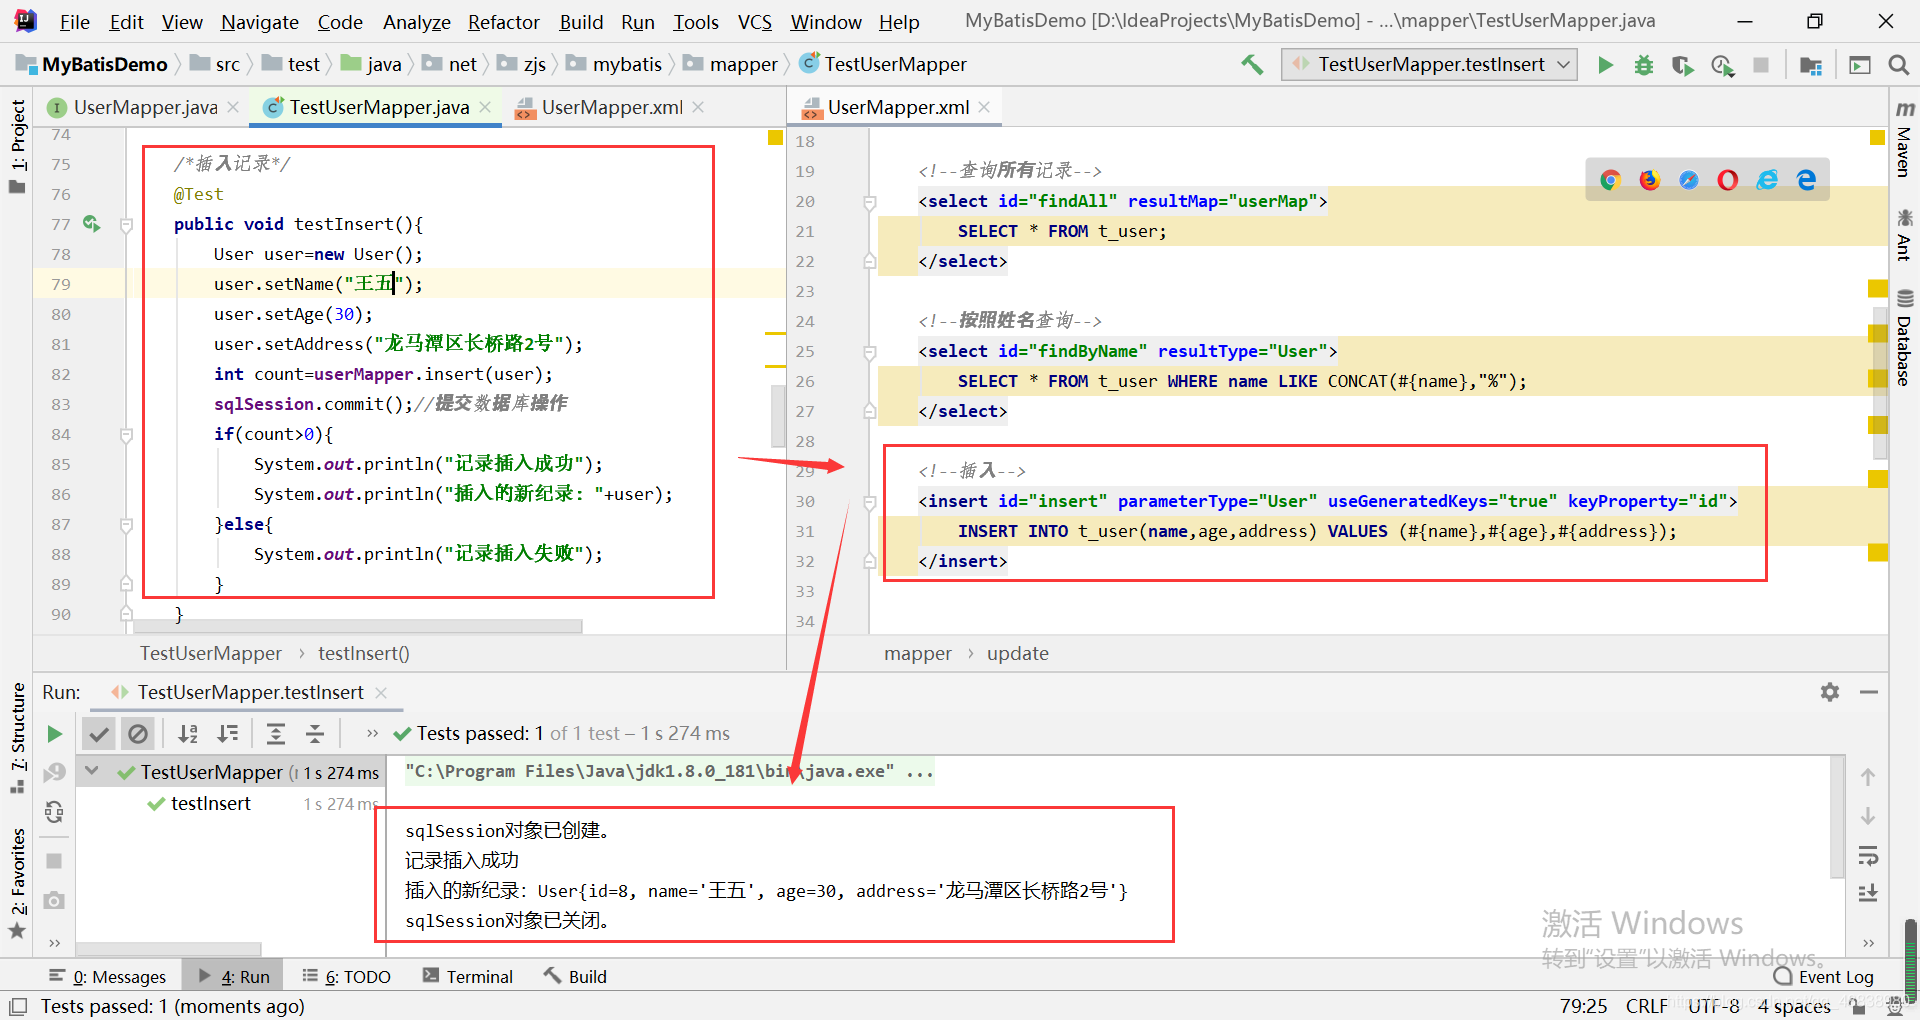Fold the insert tag at line 30

pos(869,502)
